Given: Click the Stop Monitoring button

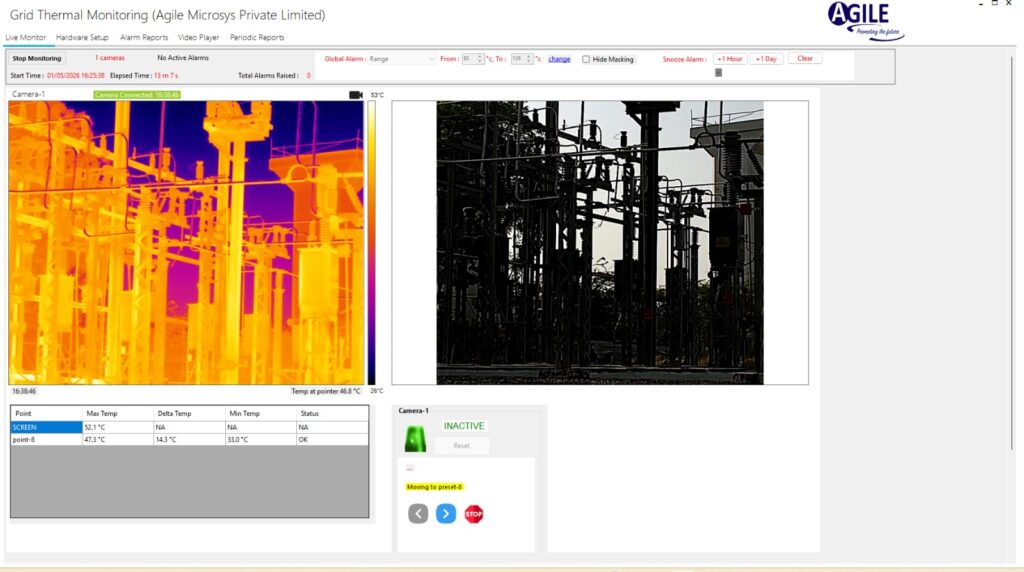Looking at the screenshot, I should click(x=37, y=58).
